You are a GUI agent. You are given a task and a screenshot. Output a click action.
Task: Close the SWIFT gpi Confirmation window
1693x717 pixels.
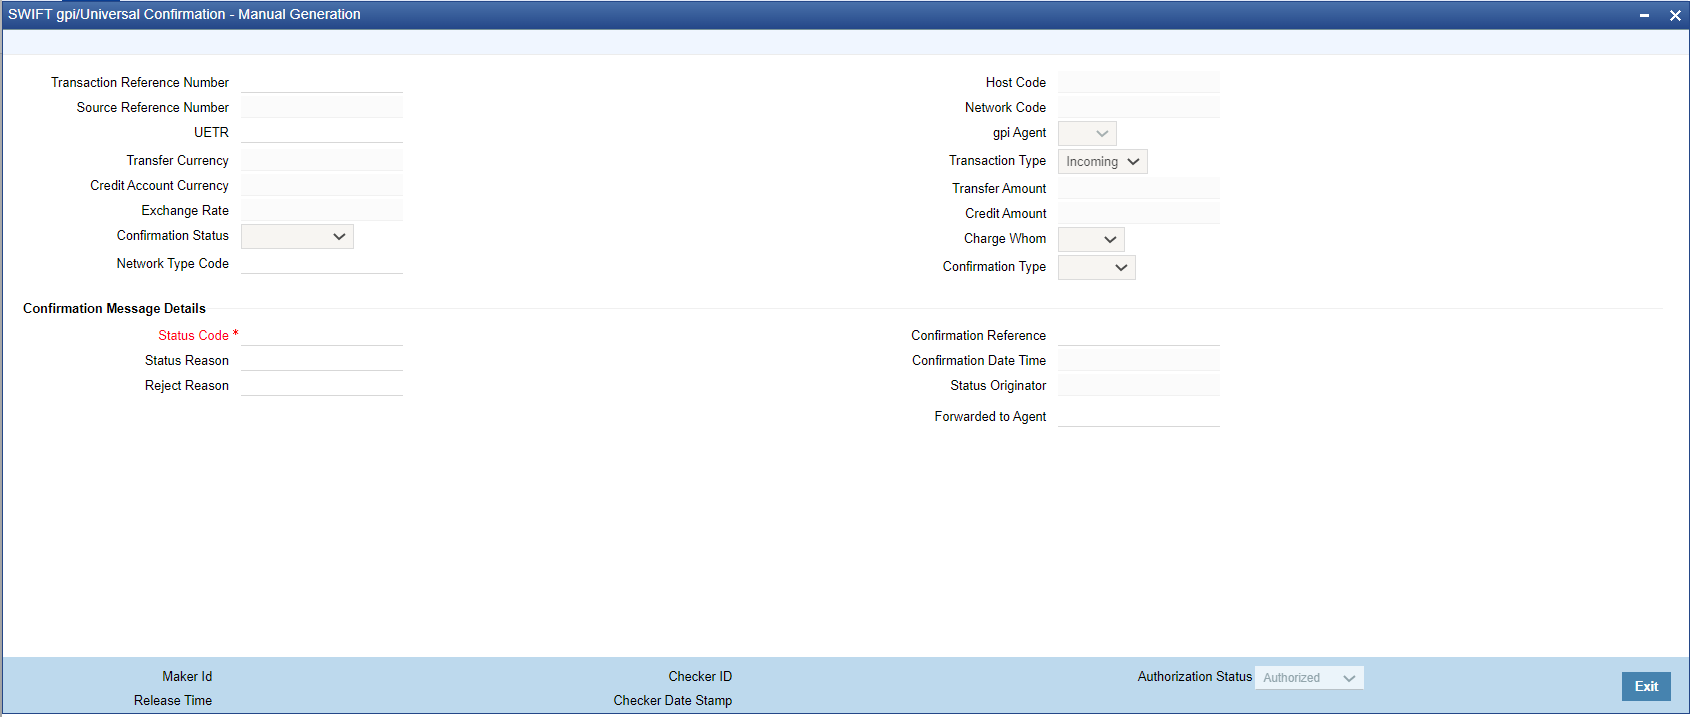tap(1675, 15)
